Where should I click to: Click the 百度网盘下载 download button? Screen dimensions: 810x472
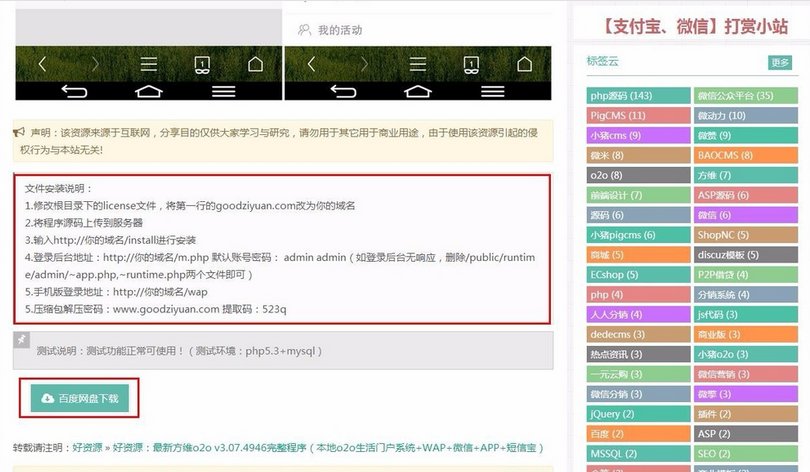coord(80,398)
